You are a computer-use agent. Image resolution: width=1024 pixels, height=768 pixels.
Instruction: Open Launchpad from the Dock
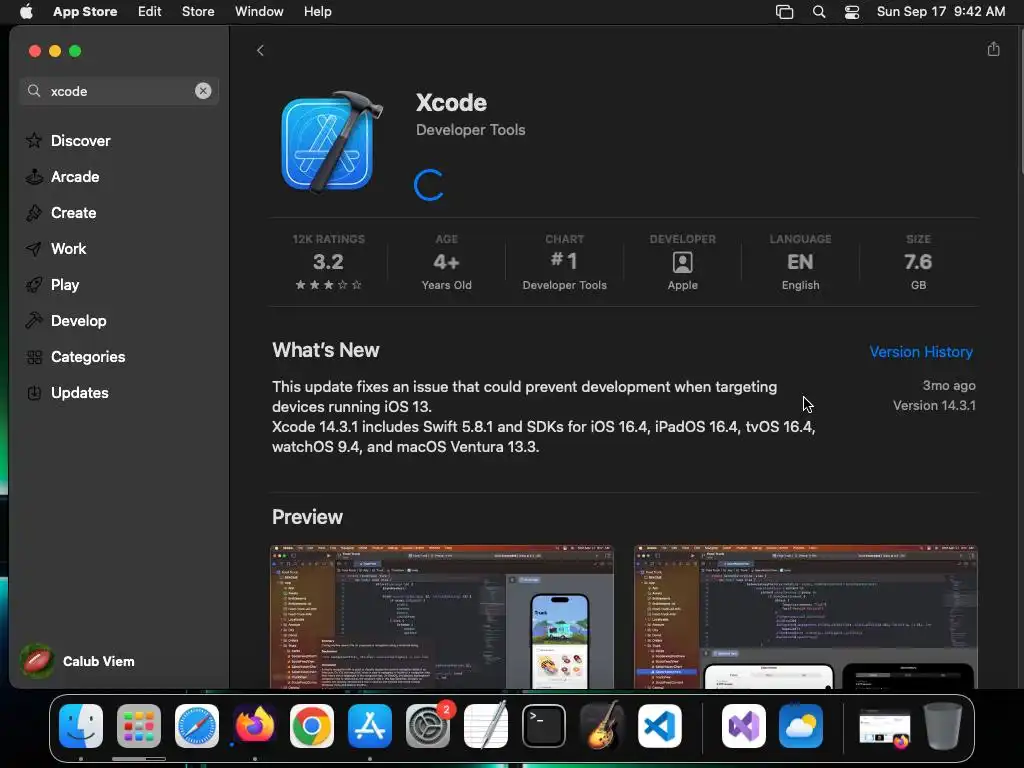(x=138, y=726)
